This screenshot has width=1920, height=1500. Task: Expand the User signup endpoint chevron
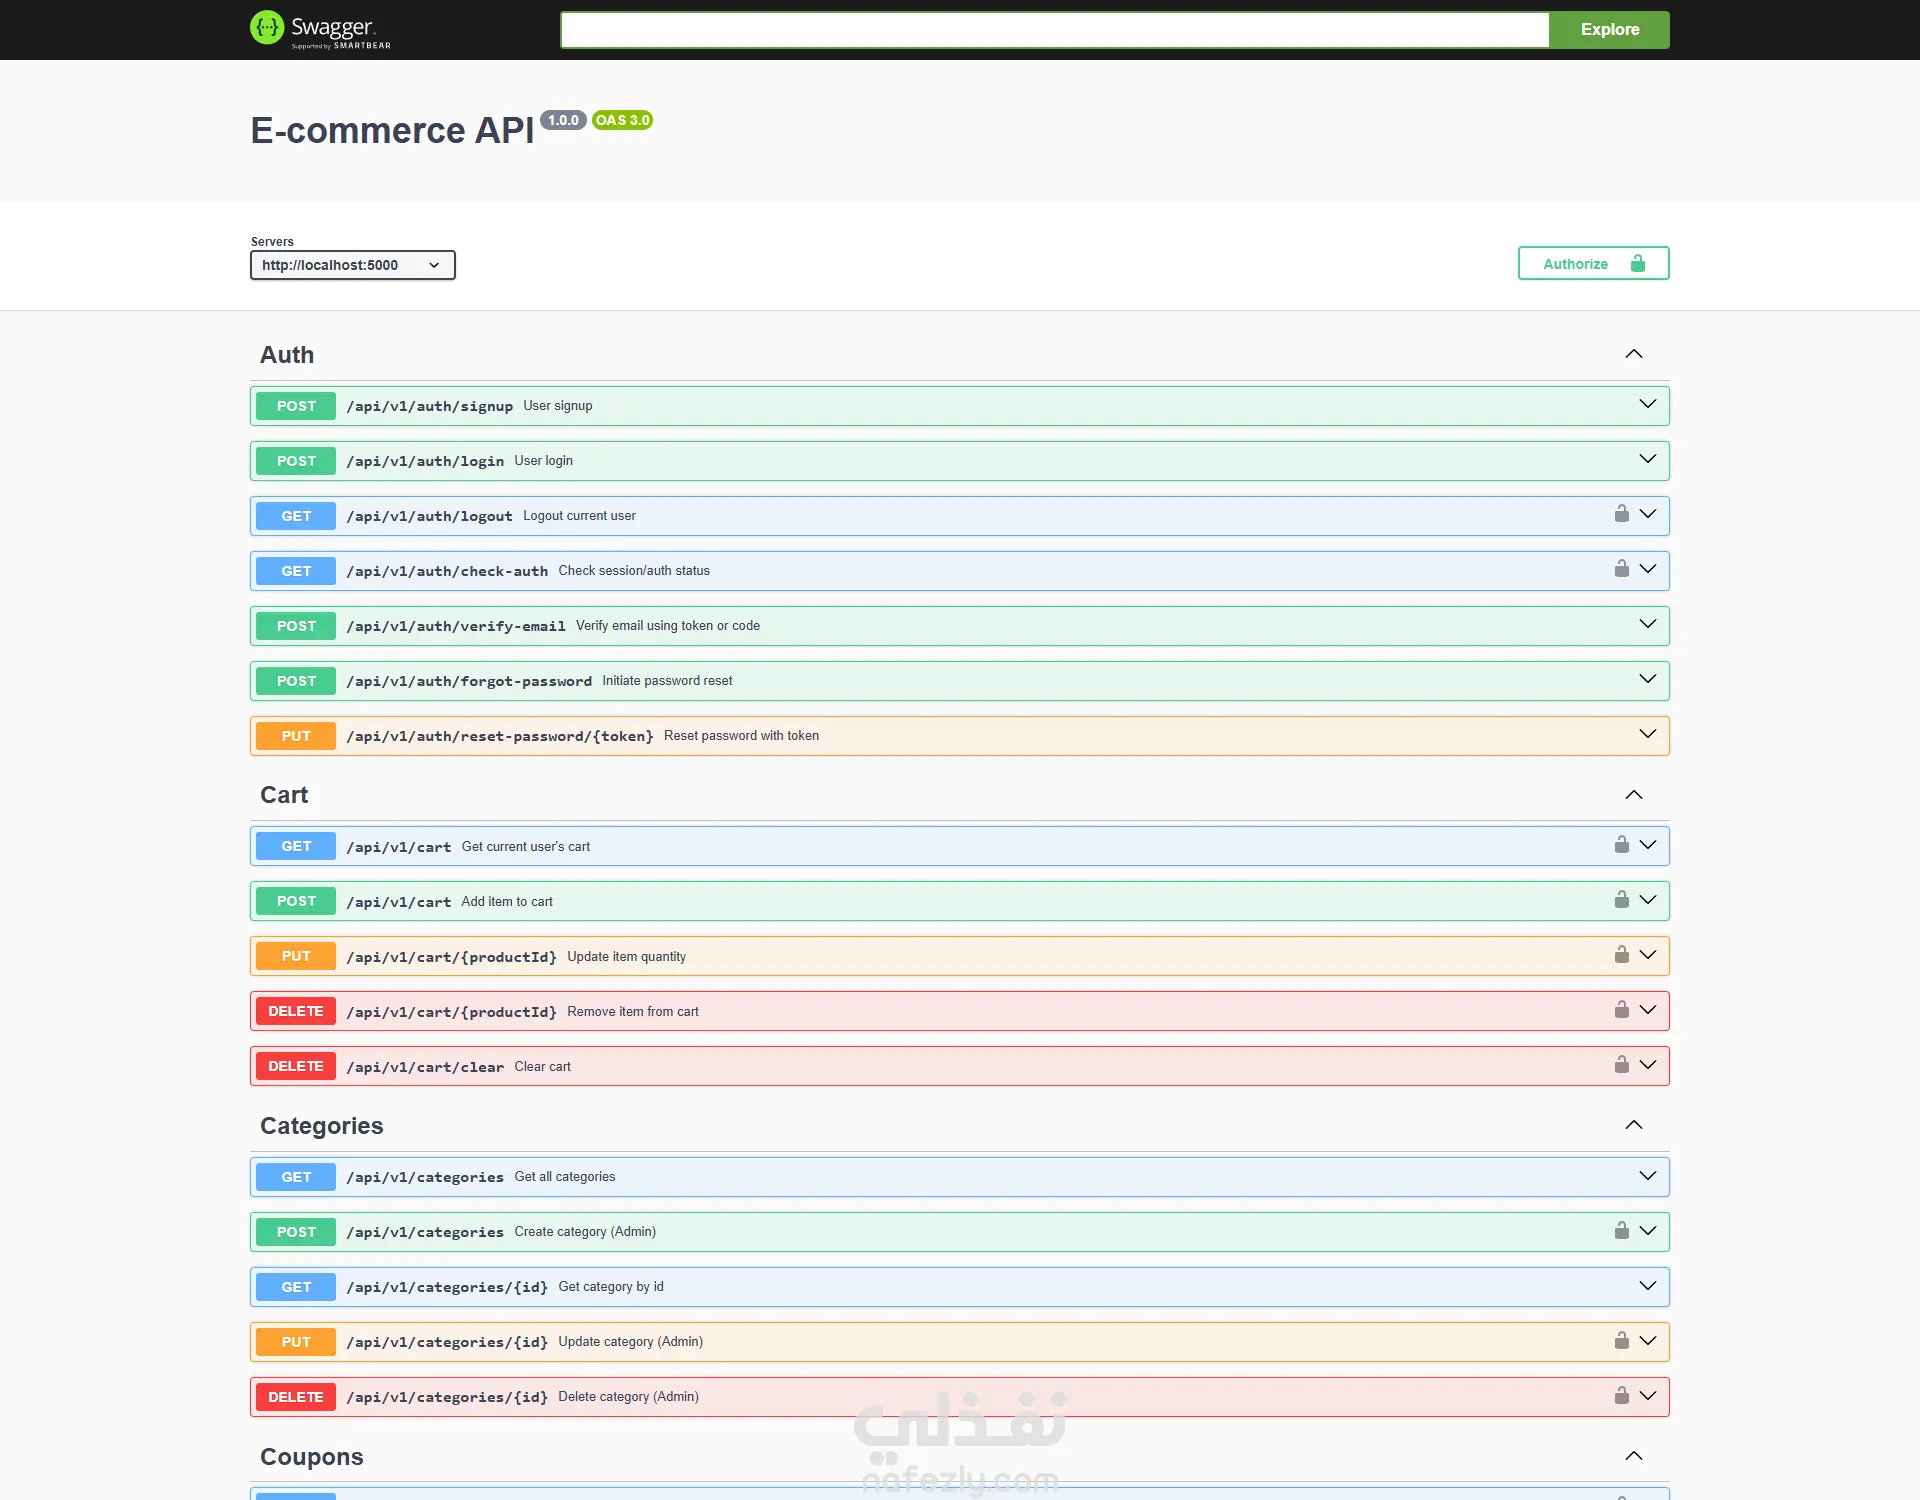point(1647,404)
